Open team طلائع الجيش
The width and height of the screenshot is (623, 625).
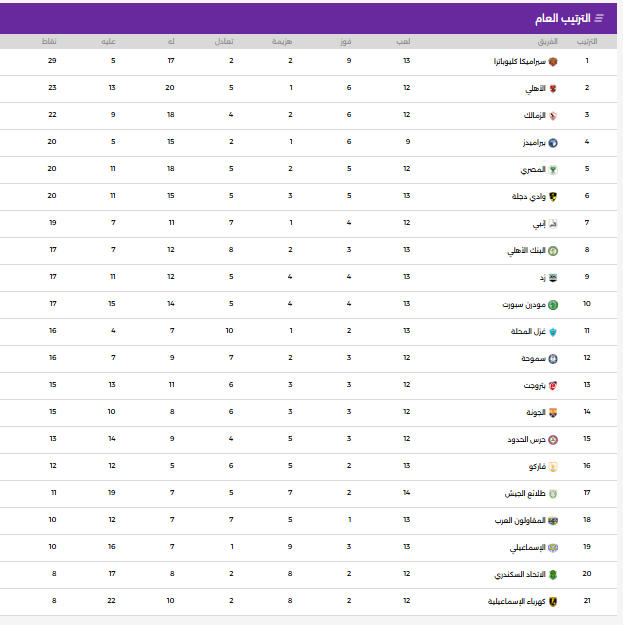525,494
